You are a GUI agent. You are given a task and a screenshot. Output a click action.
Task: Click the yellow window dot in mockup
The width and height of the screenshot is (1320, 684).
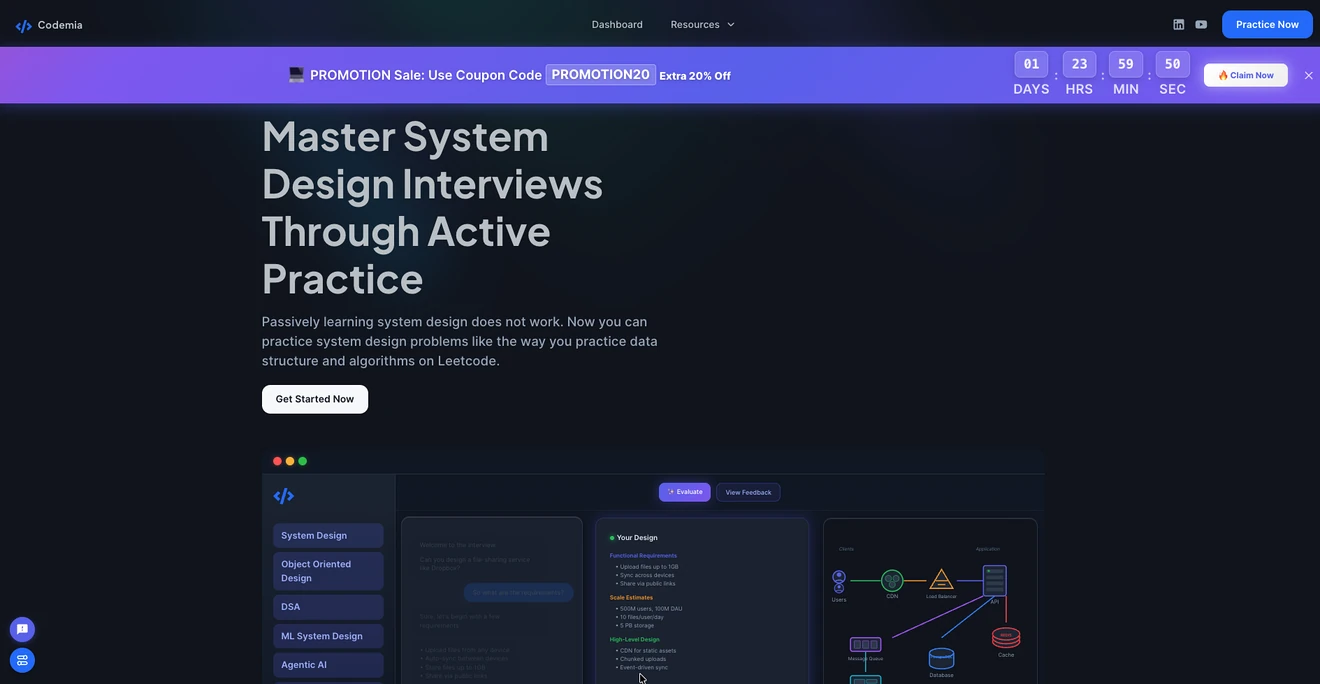click(290, 461)
